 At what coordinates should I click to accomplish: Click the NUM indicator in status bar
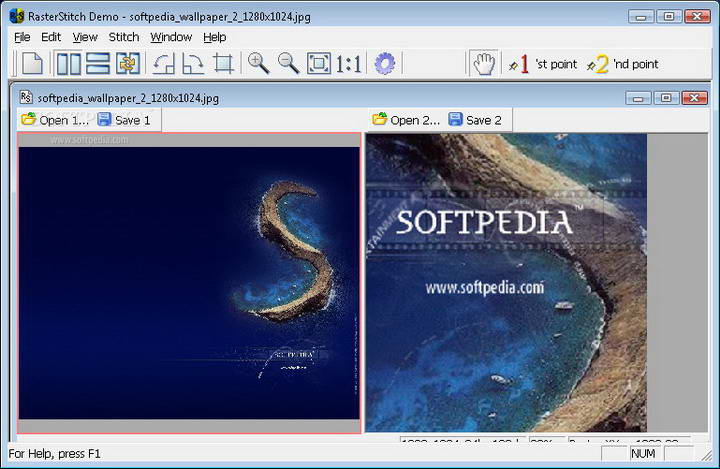(x=643, y=453)
